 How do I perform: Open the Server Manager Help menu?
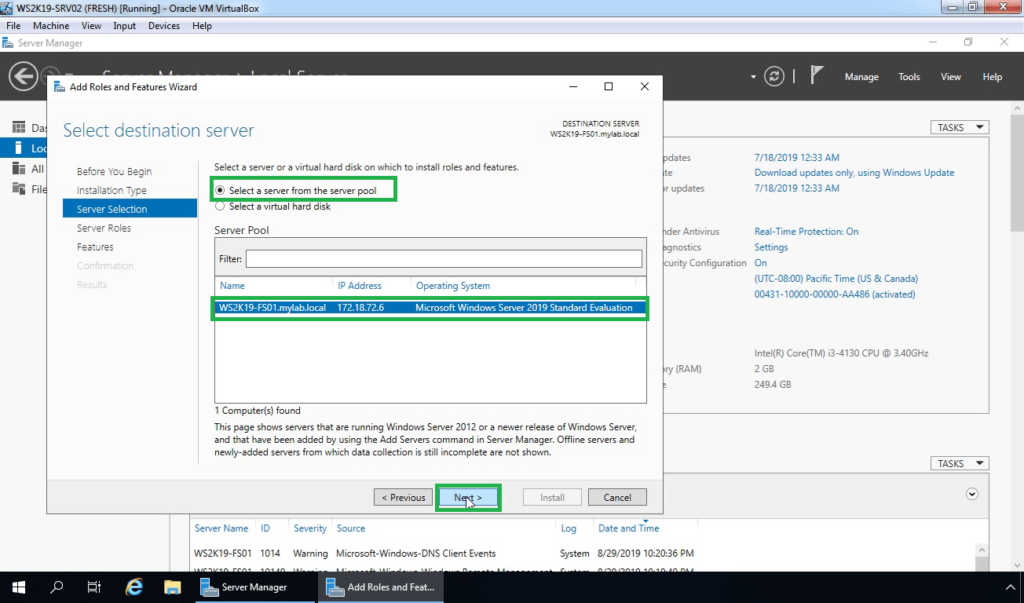(992, 76)
